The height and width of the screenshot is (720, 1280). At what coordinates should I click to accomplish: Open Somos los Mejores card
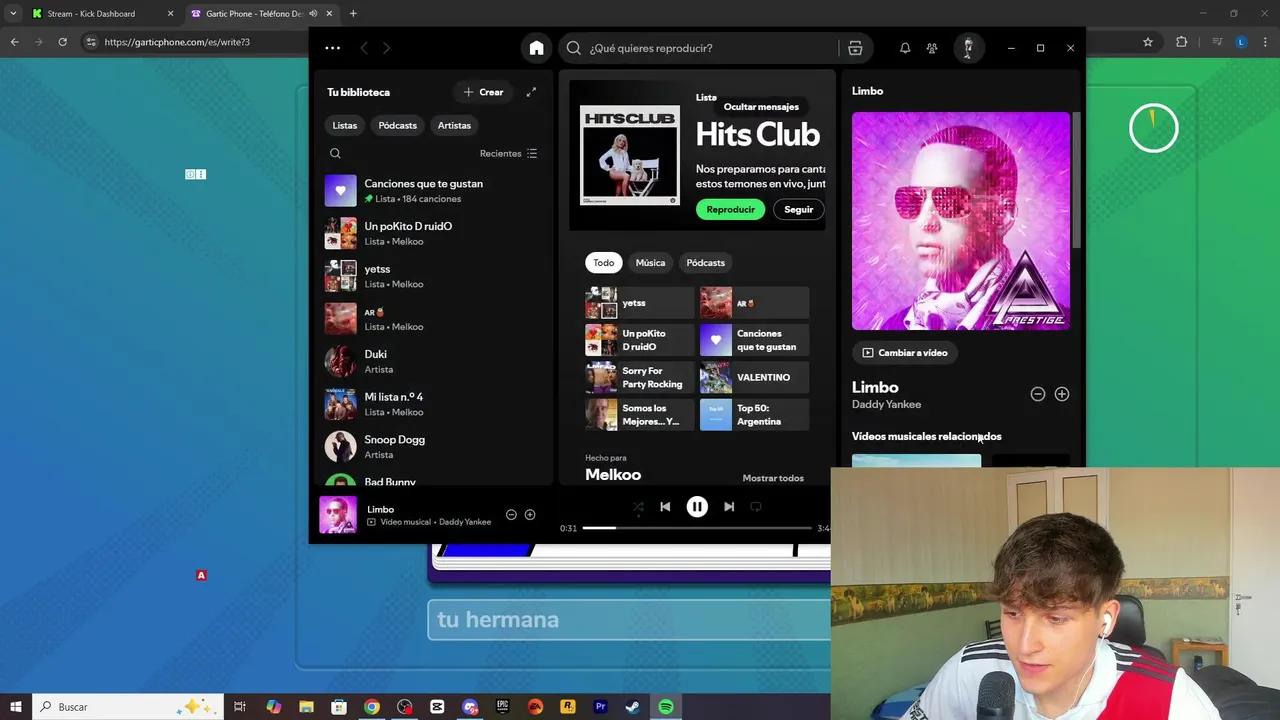click(640, 414)
